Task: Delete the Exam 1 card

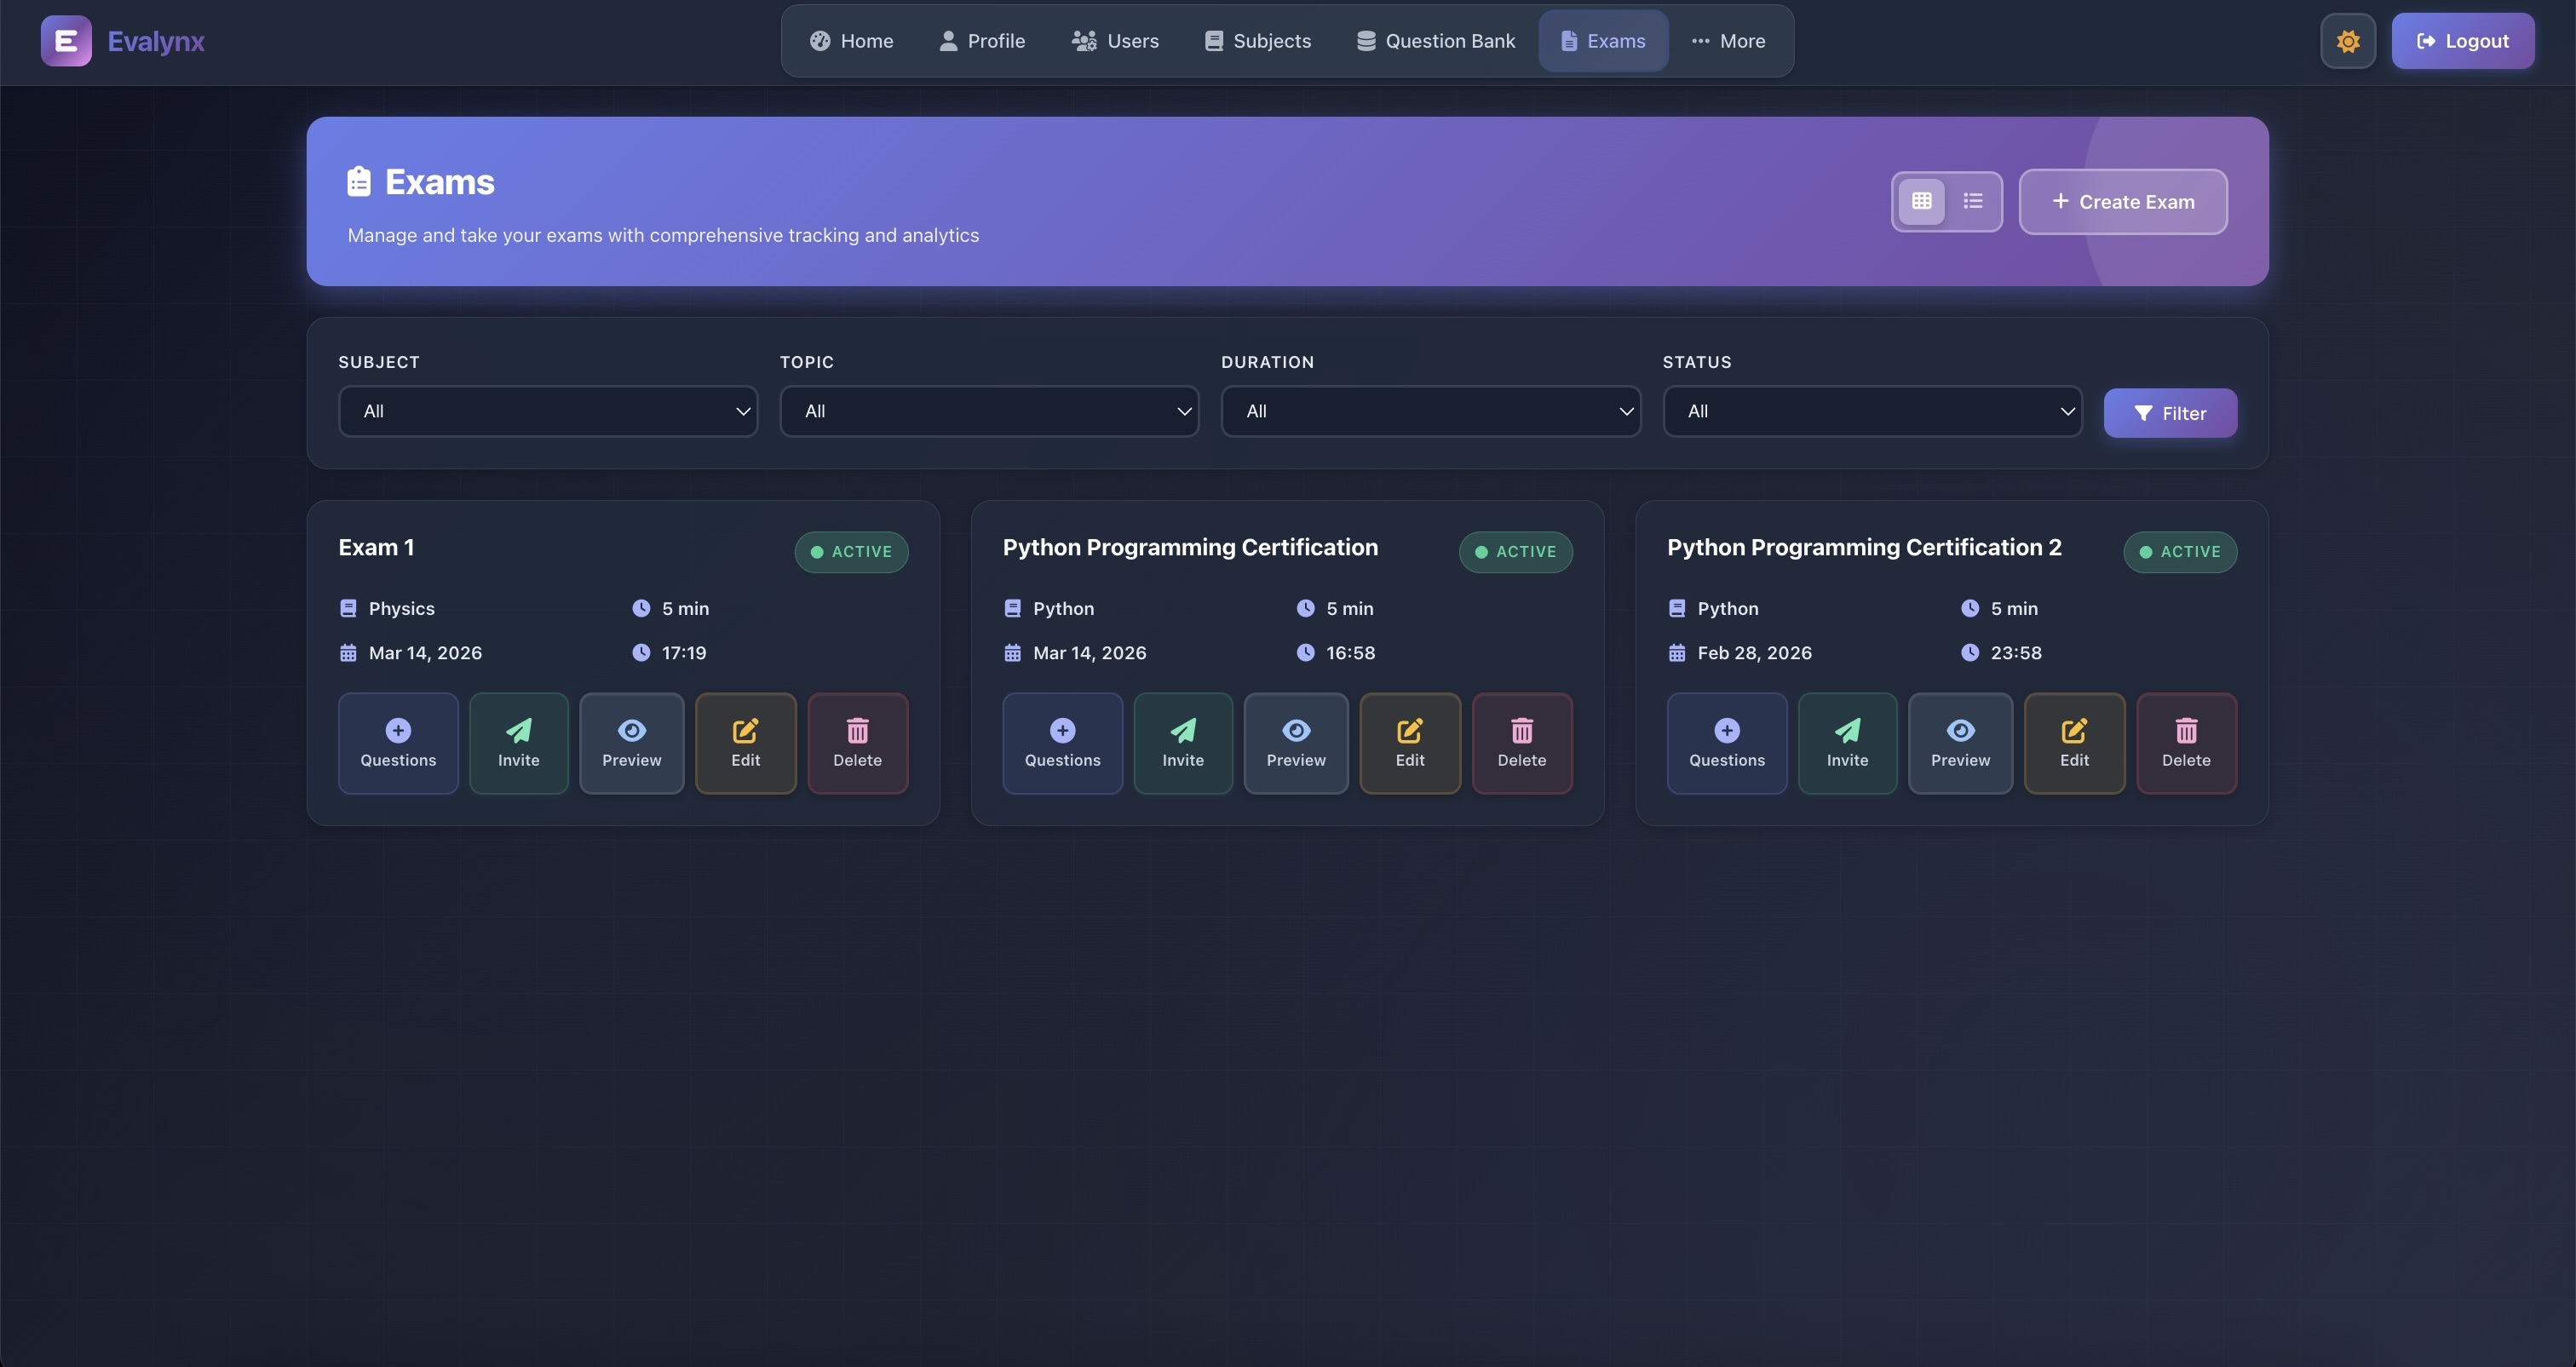Action: coord(857,743)
